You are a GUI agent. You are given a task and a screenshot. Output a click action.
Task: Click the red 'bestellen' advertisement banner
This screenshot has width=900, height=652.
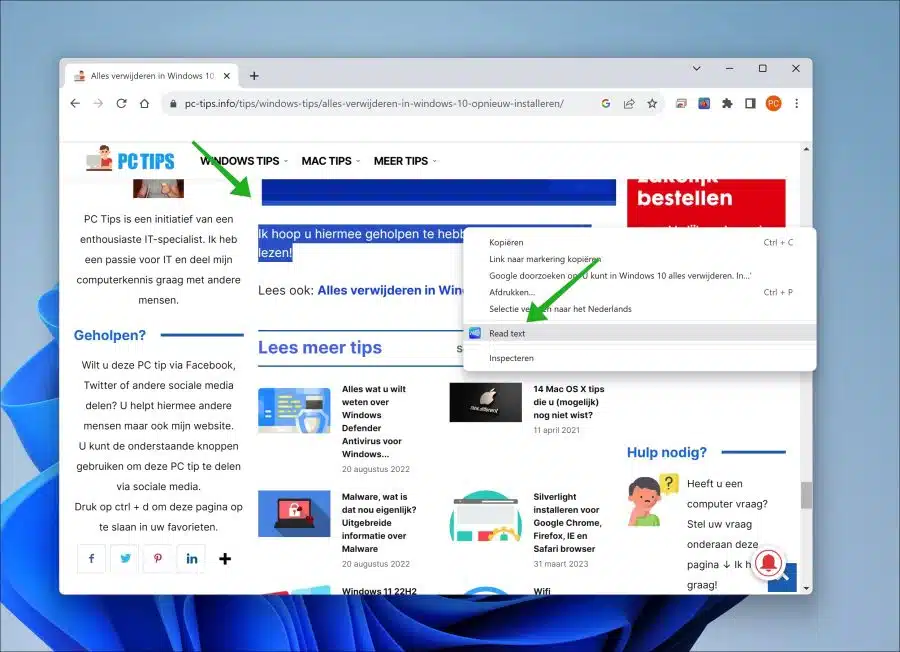tap(706, 203)
